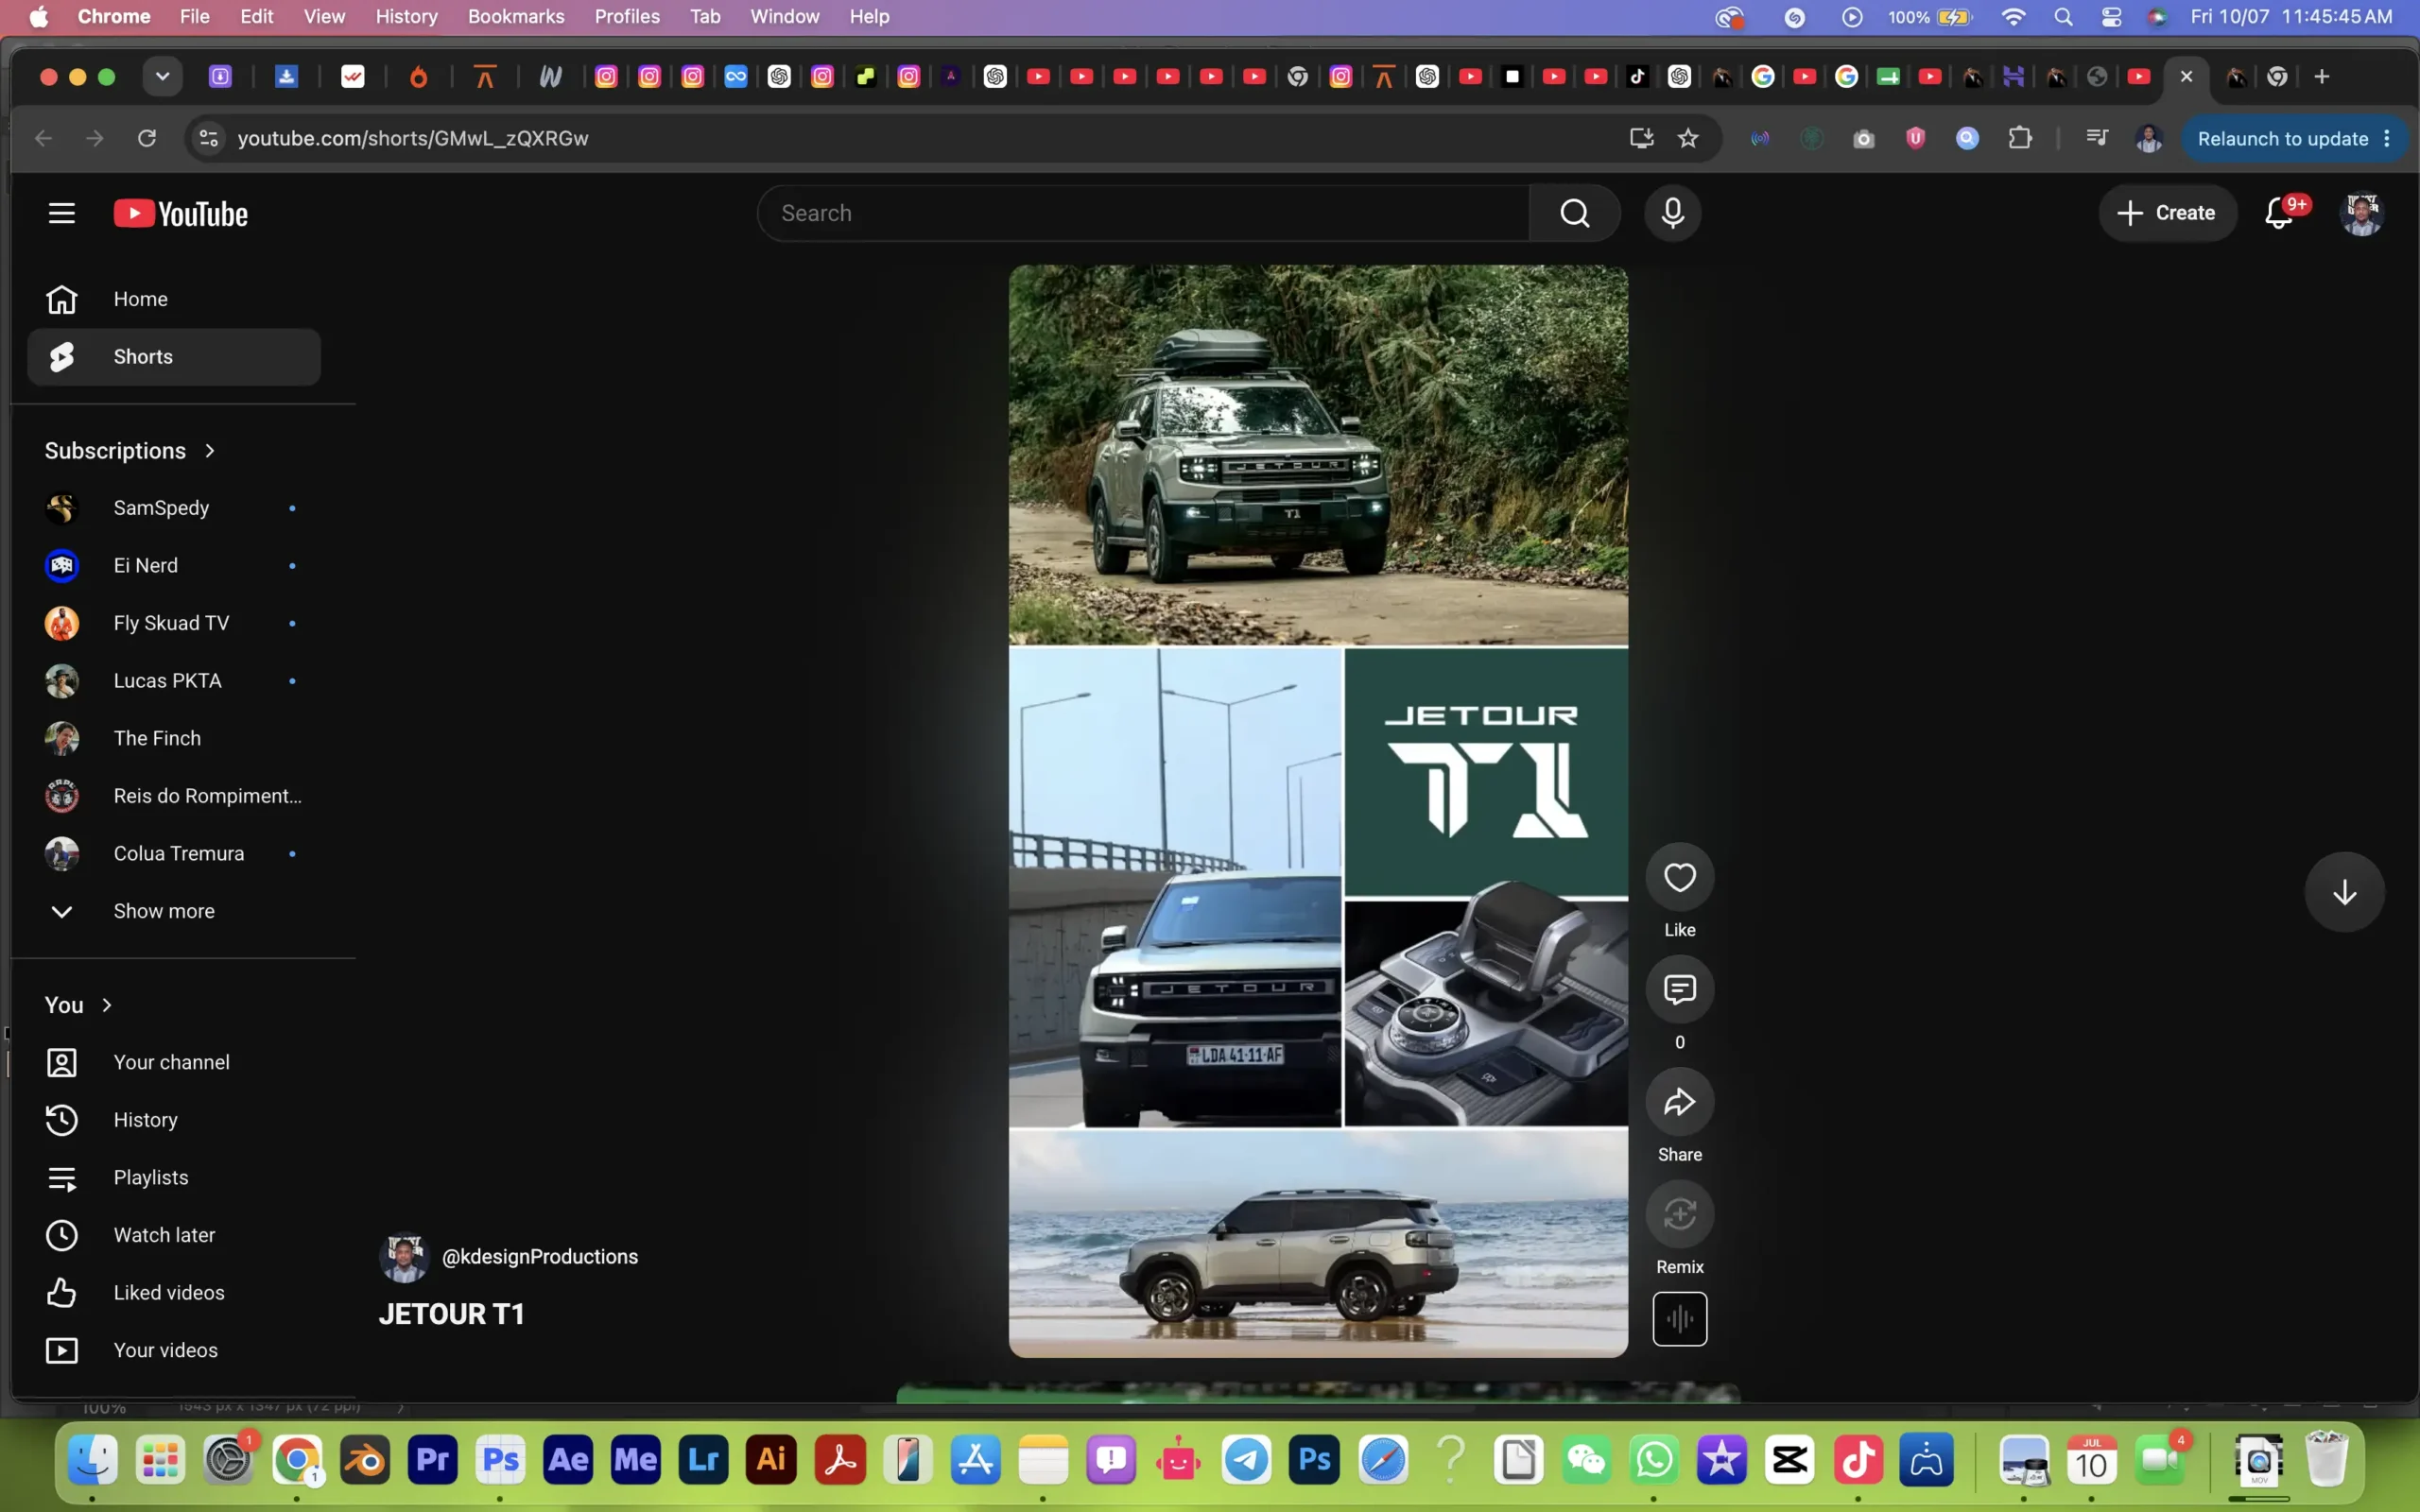Click the Create button
This screenshot has width=2420, height=1512.
click(x=2167, y=213)
